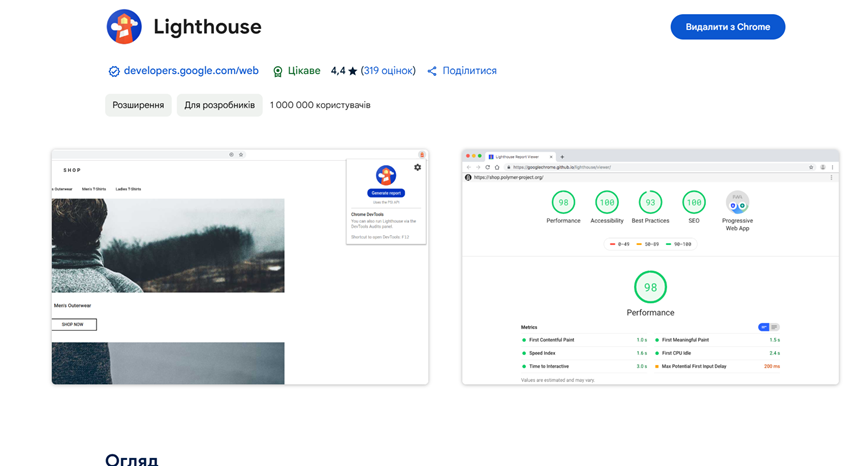Click the Цікаве featured label
This screenshot has width=850, height=466.
304,71
